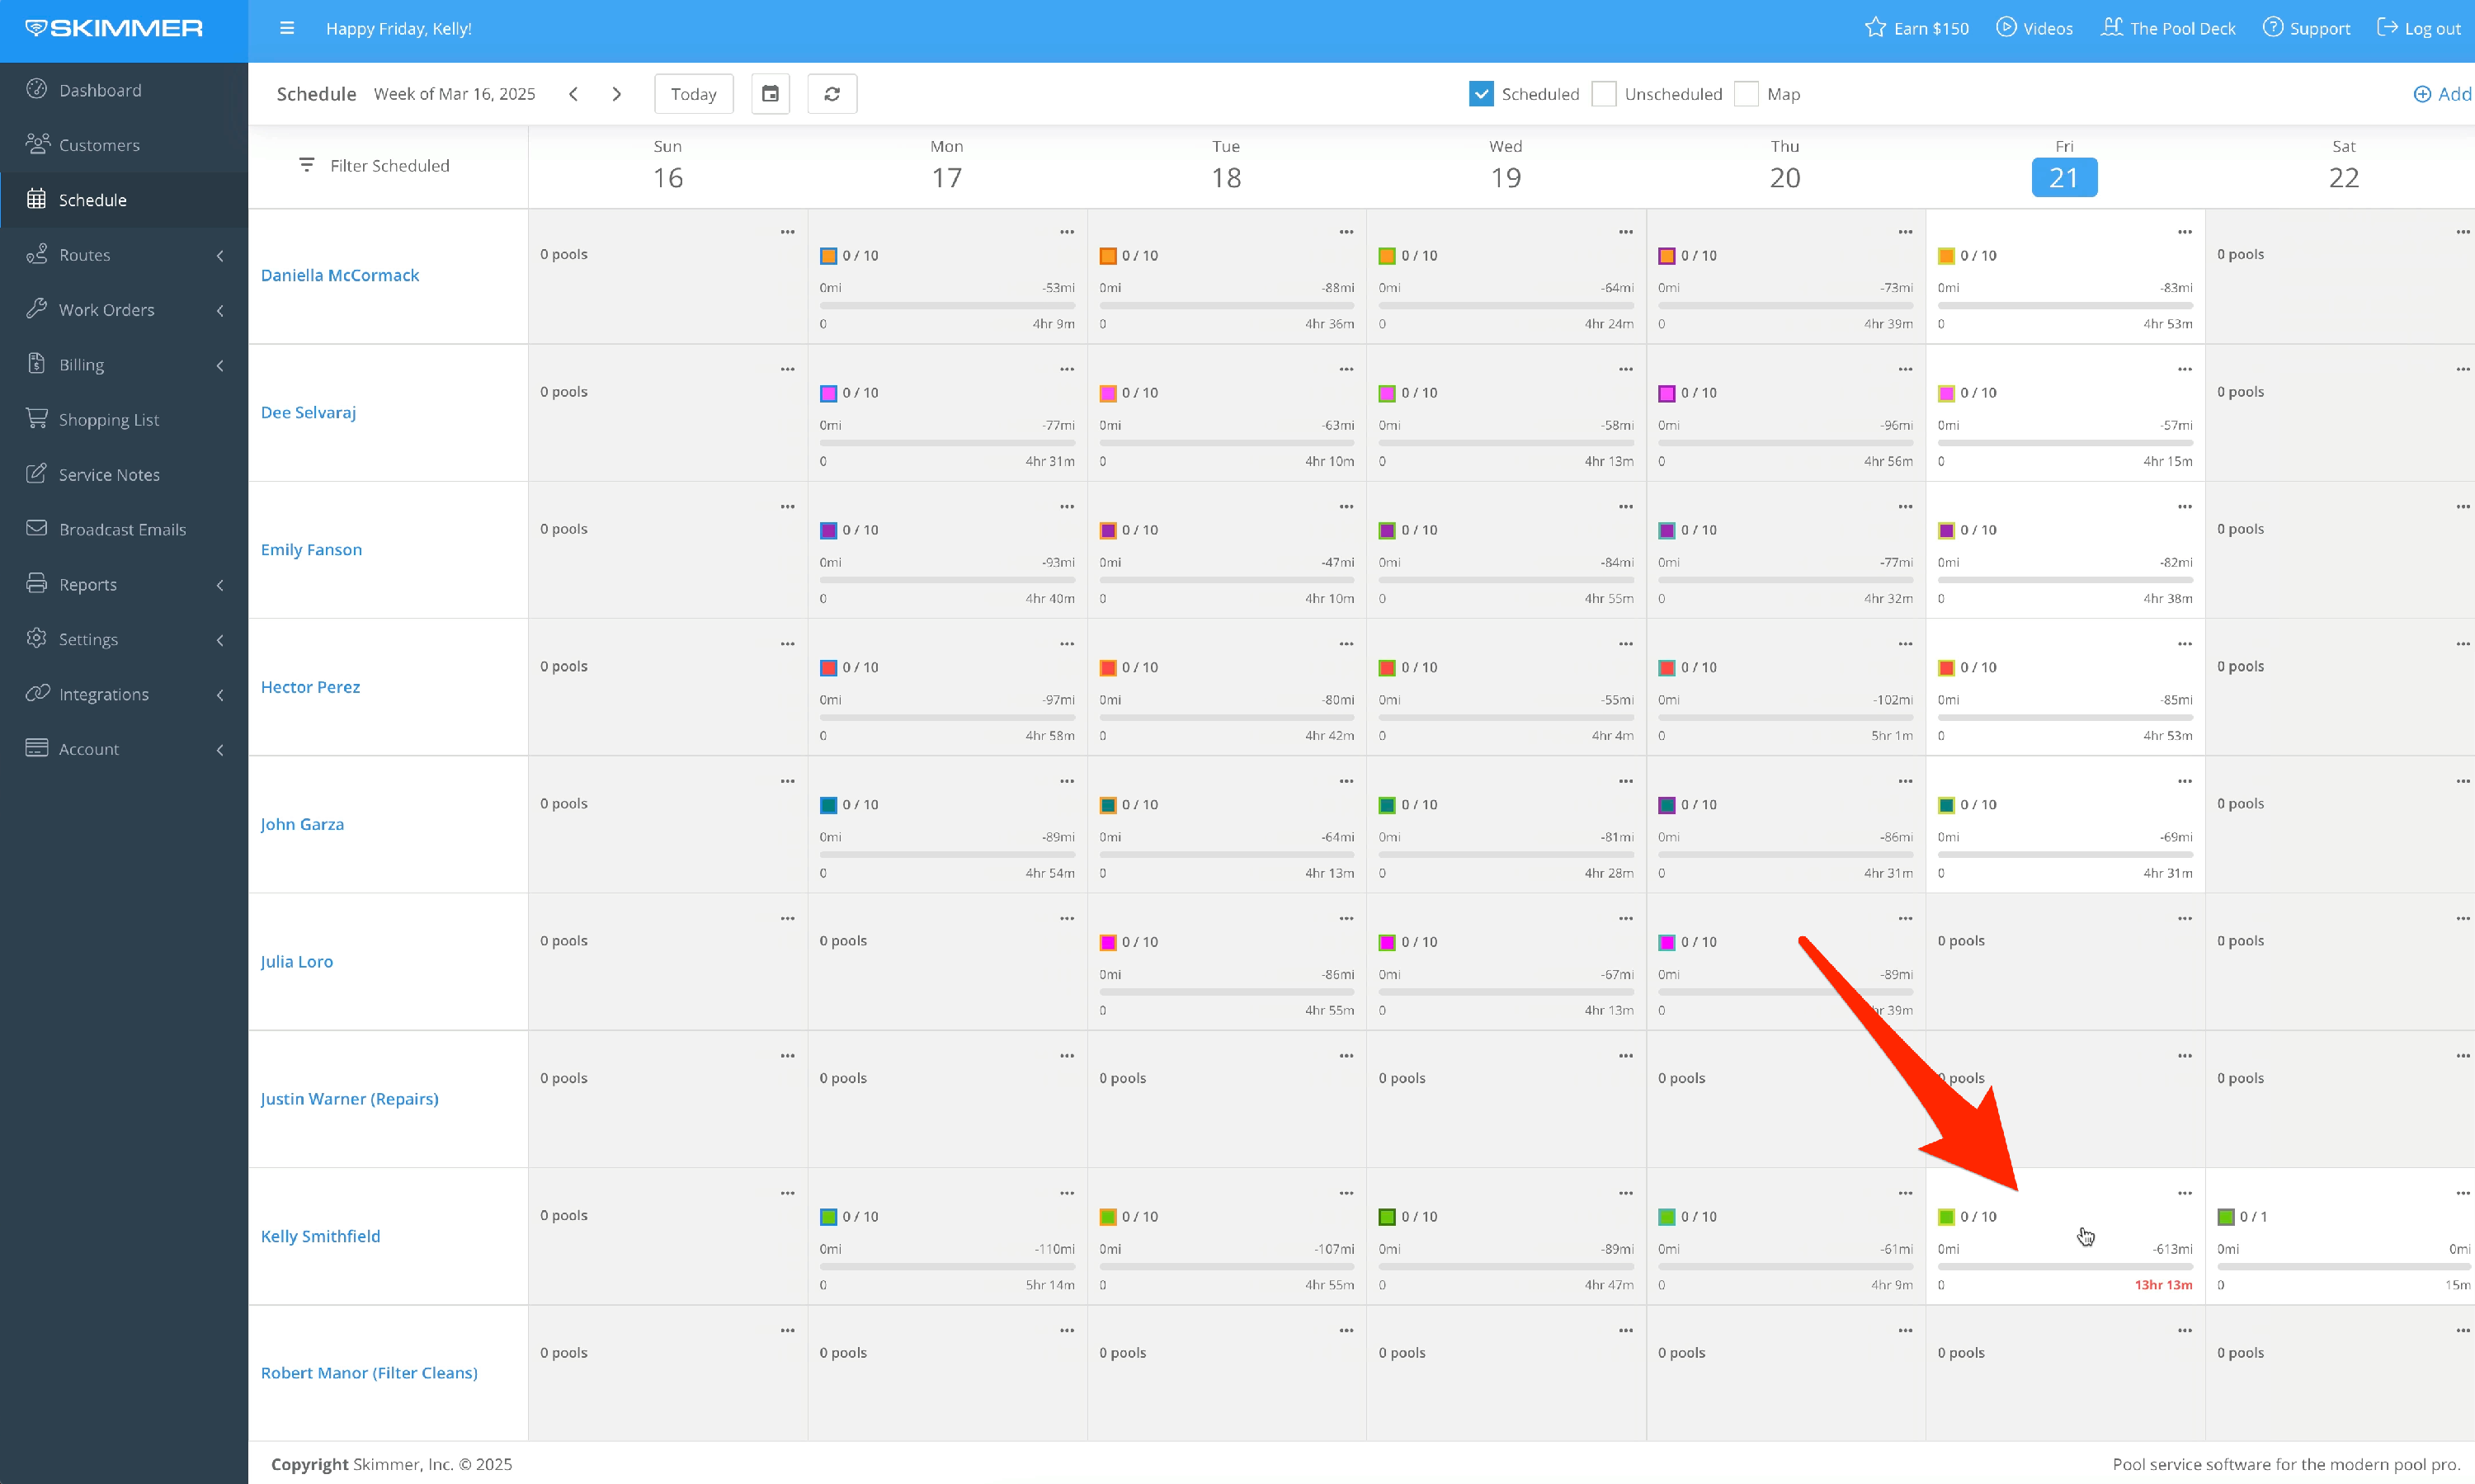Image resolution: width=2475 pixels, height=1484 pixels.
Task: Click the refresh schedule icon
Action: point(832,94)
